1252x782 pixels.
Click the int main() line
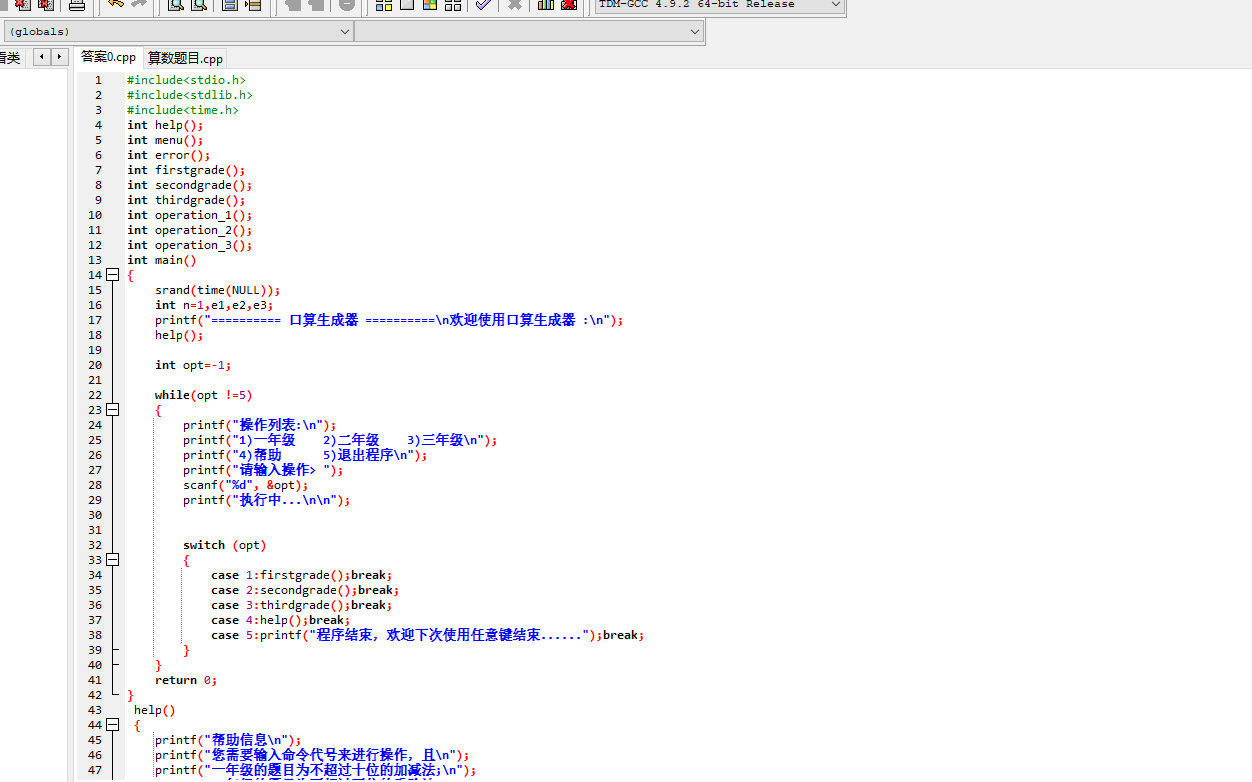pos(162,260)
